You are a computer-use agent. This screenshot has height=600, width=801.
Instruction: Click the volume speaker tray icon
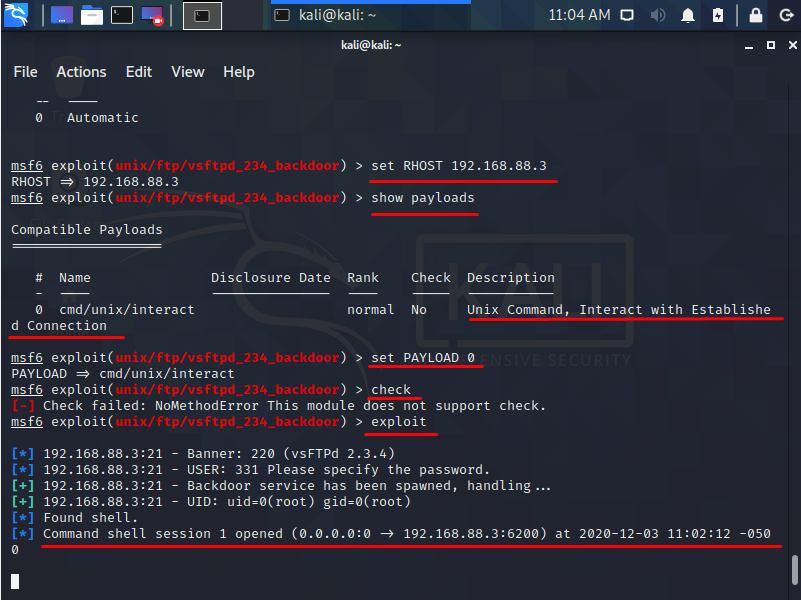pyautogui.click(x=657, y=15)
